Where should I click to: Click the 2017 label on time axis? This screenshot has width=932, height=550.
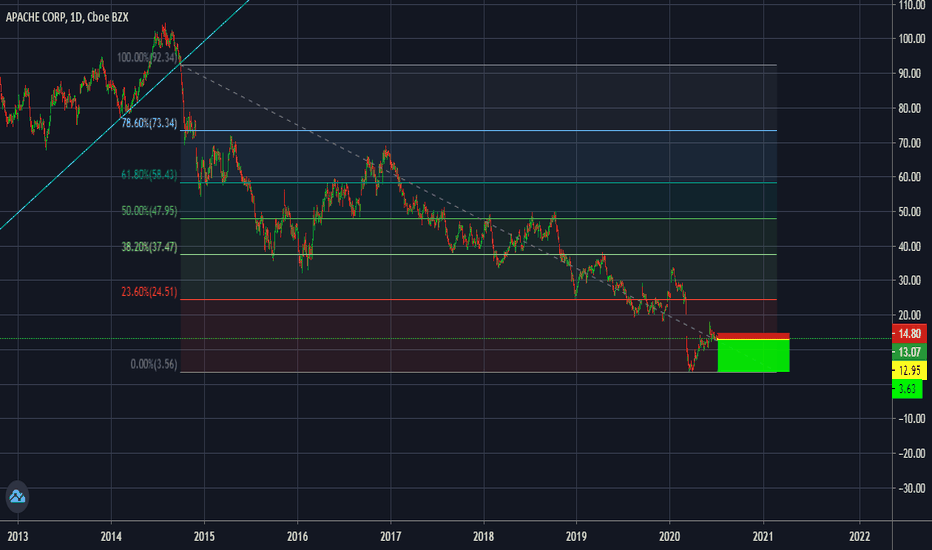click(x=391, y=536)
